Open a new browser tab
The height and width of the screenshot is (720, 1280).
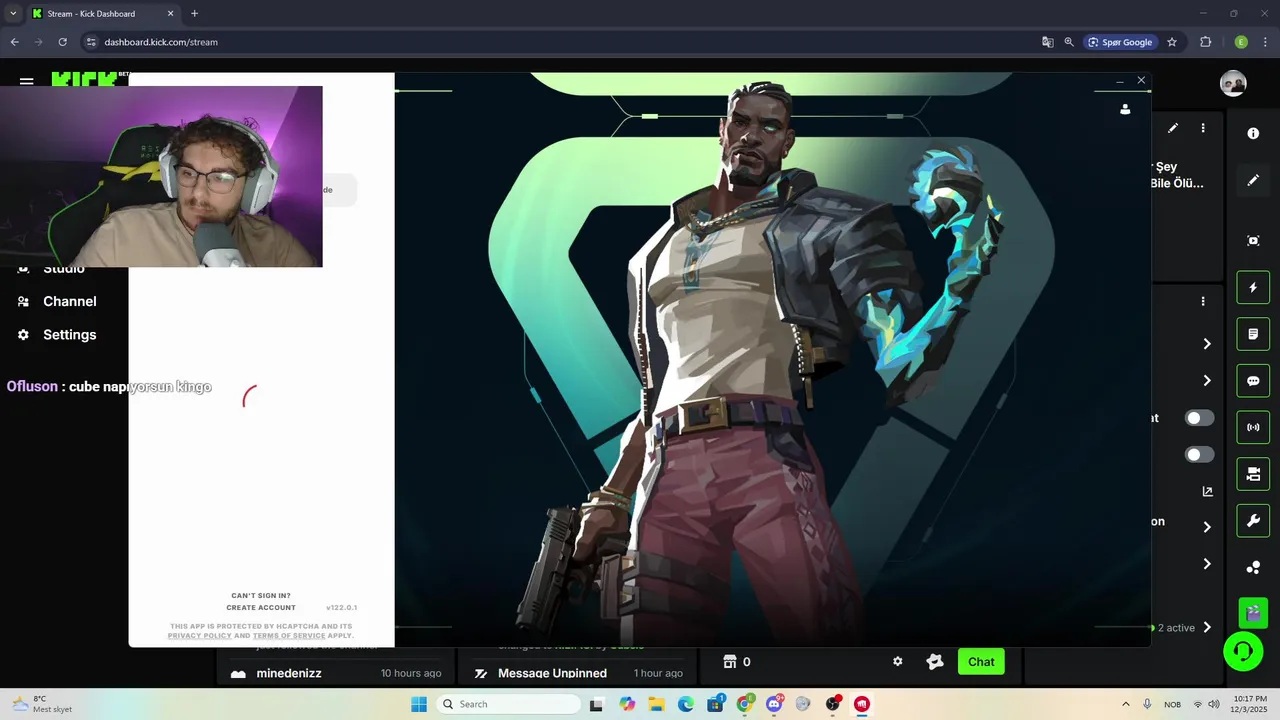[194, 14]
